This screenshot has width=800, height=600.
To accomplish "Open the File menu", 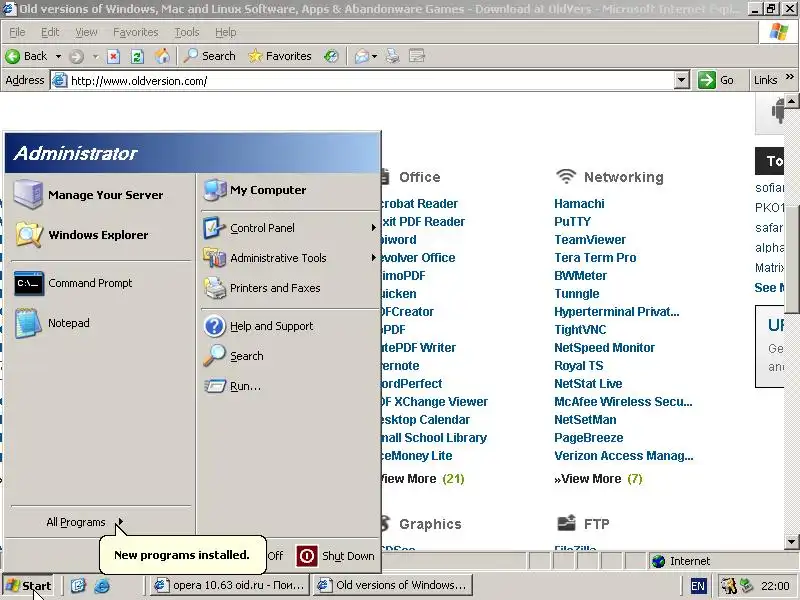I will [17, 32].
